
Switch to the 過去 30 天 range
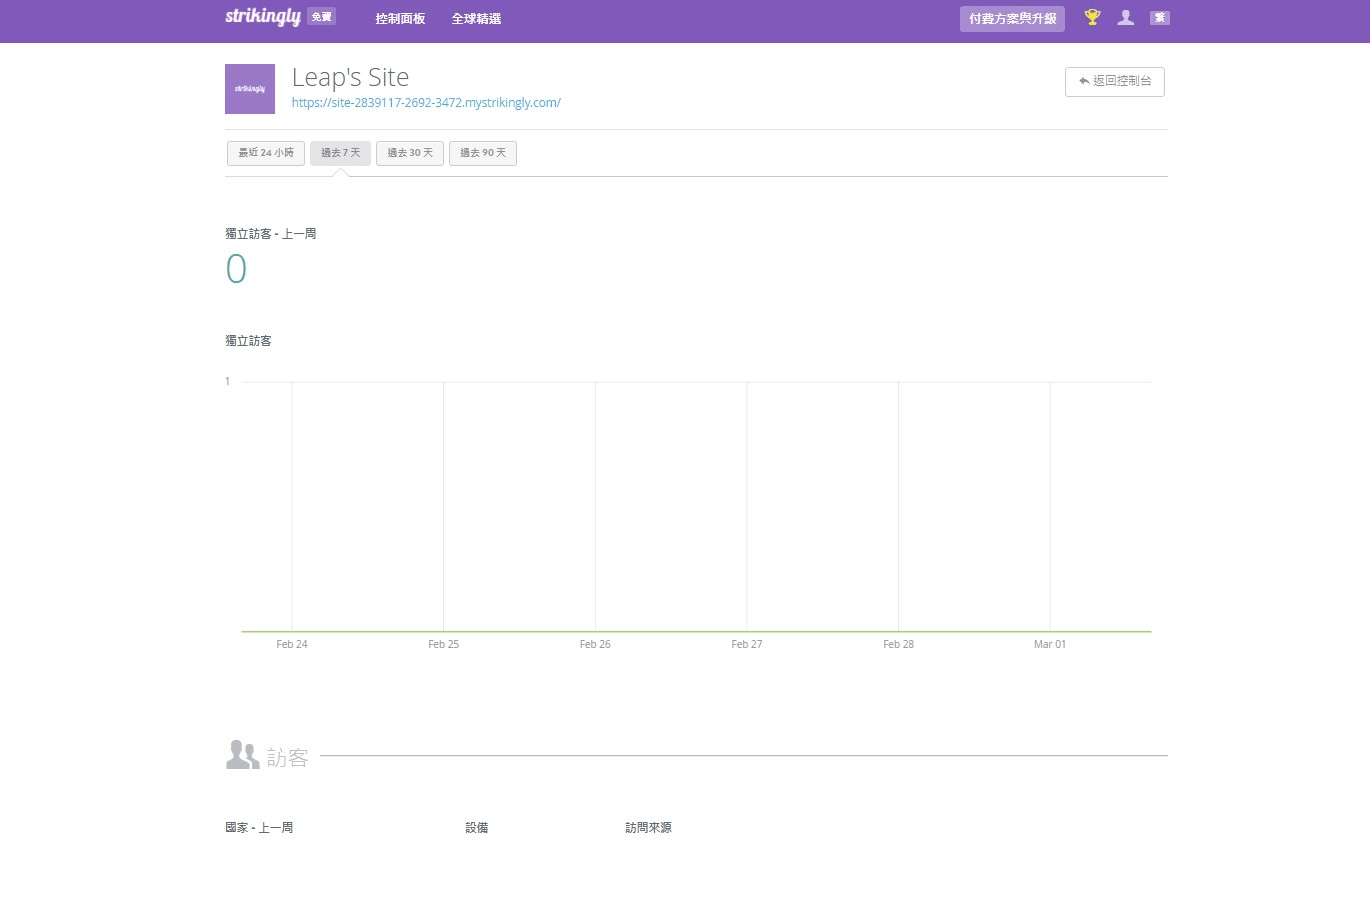click(410, 153)
